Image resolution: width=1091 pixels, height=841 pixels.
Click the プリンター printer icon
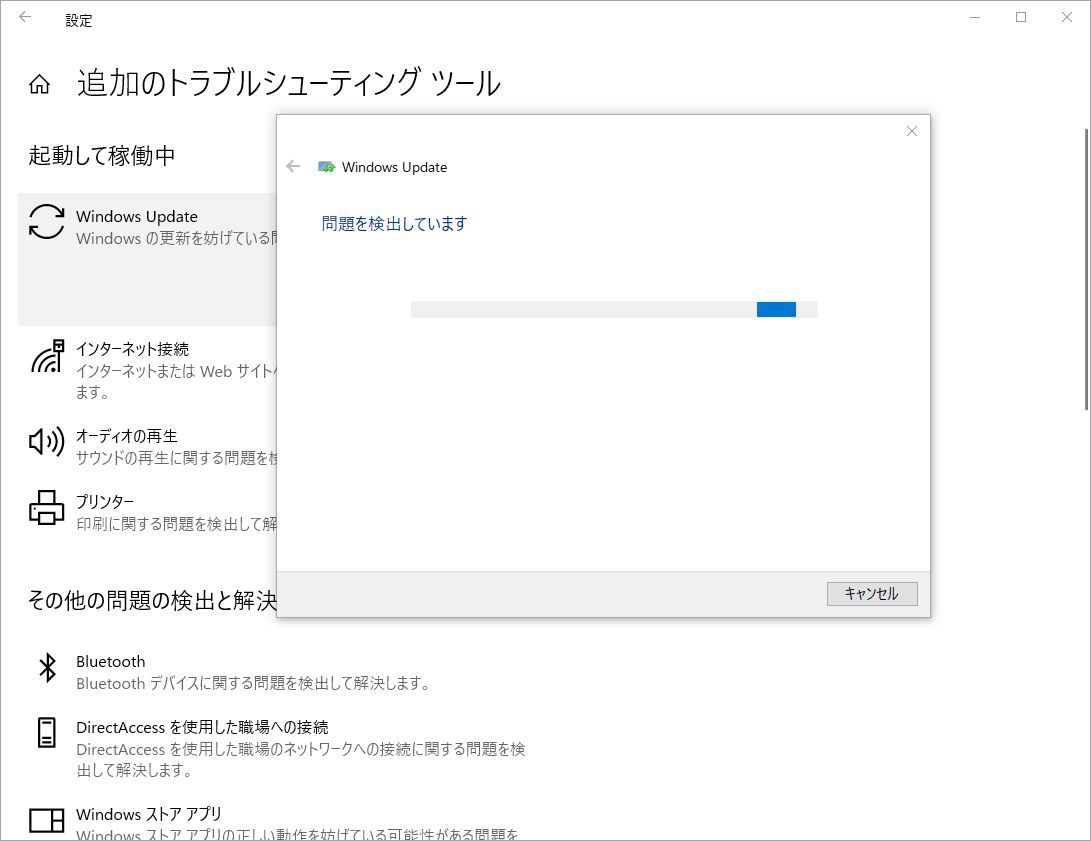(47, 507)
